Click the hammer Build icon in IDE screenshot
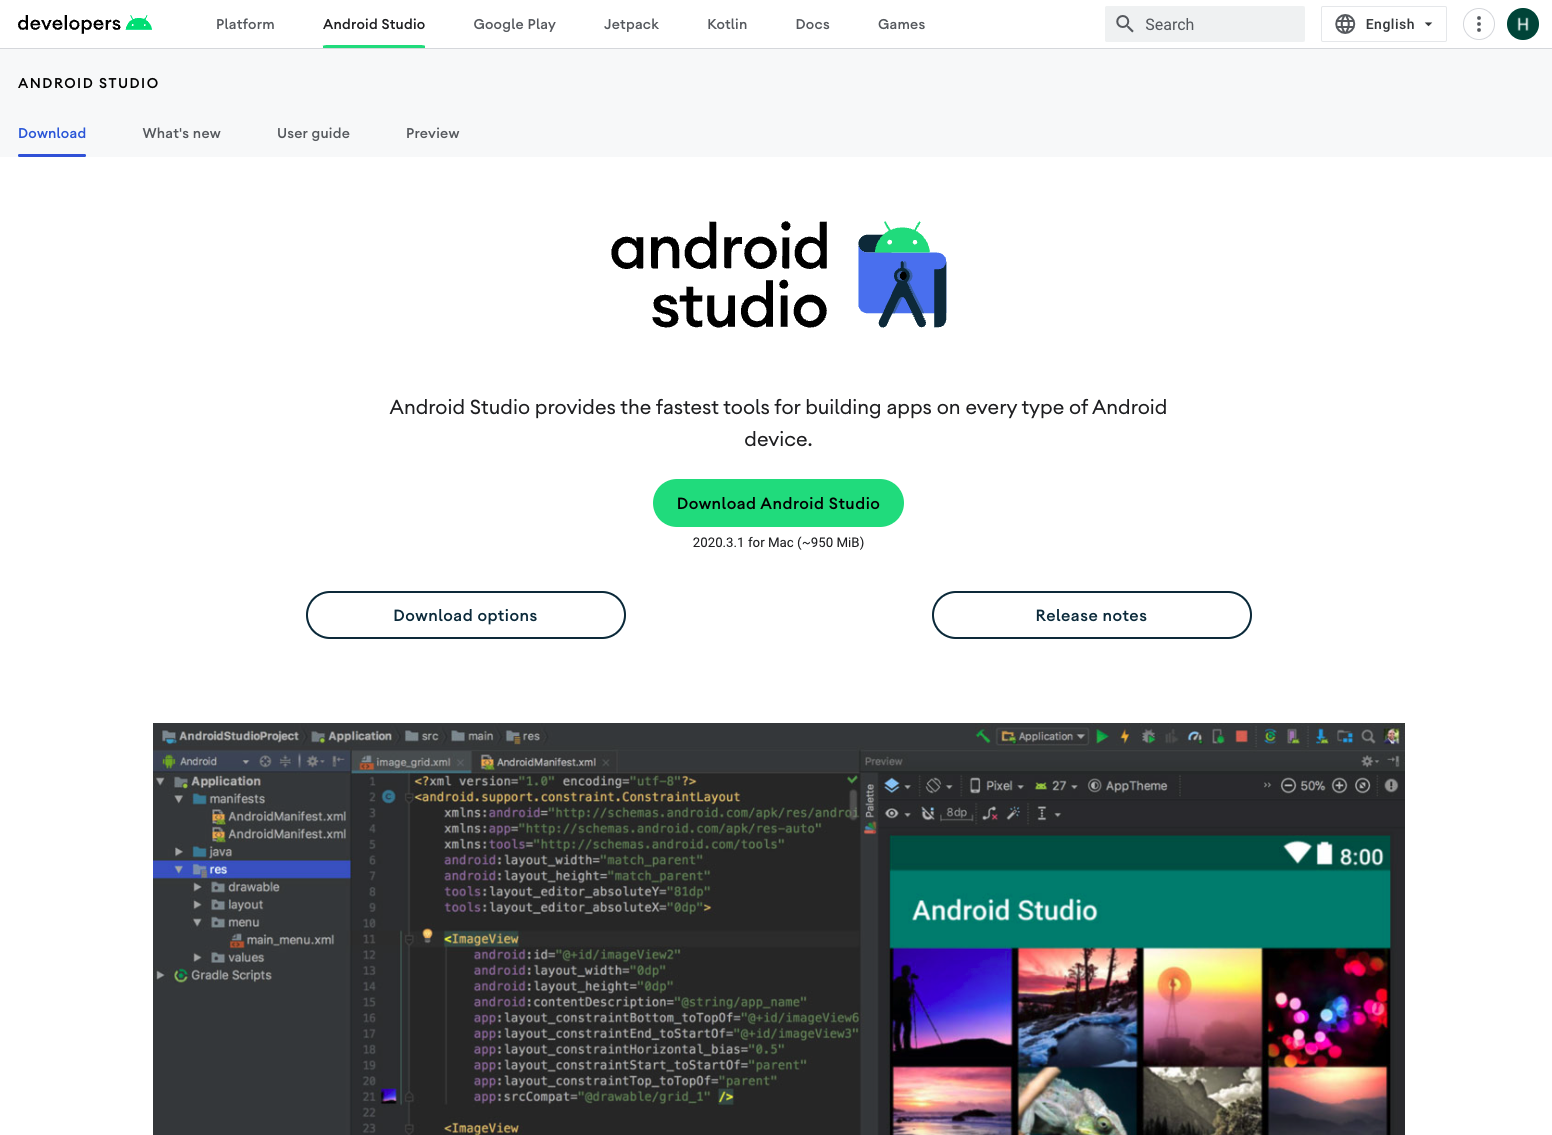 (983, 736)
